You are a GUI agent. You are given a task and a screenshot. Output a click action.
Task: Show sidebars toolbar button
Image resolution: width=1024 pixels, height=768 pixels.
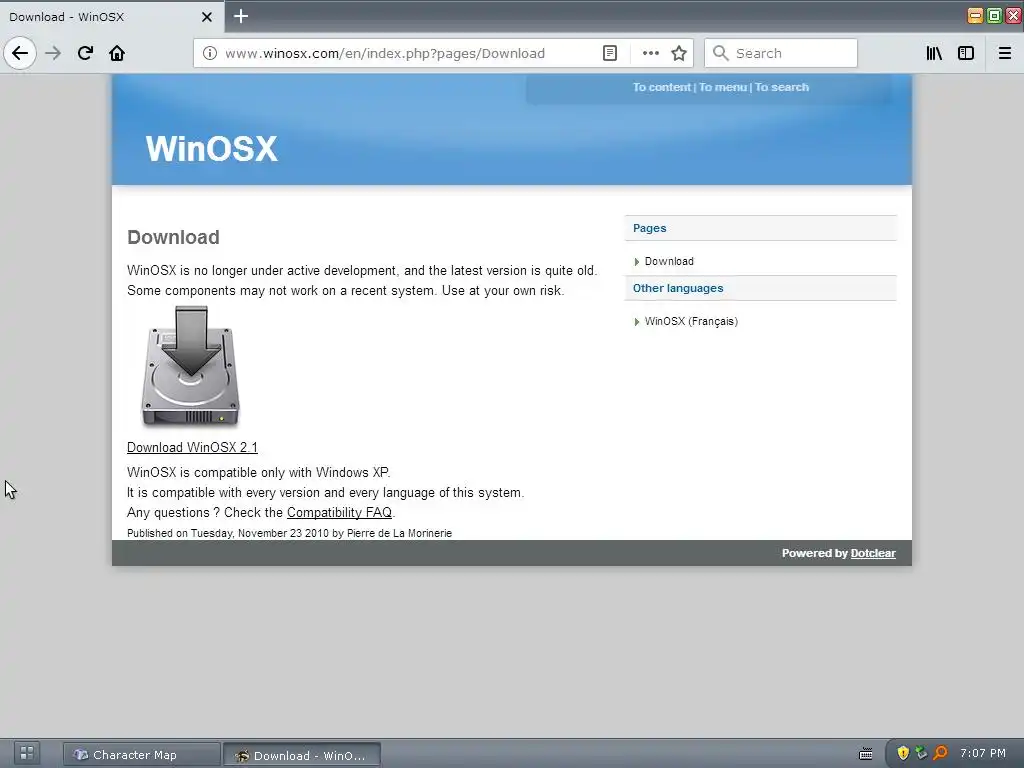pos(966,53)
